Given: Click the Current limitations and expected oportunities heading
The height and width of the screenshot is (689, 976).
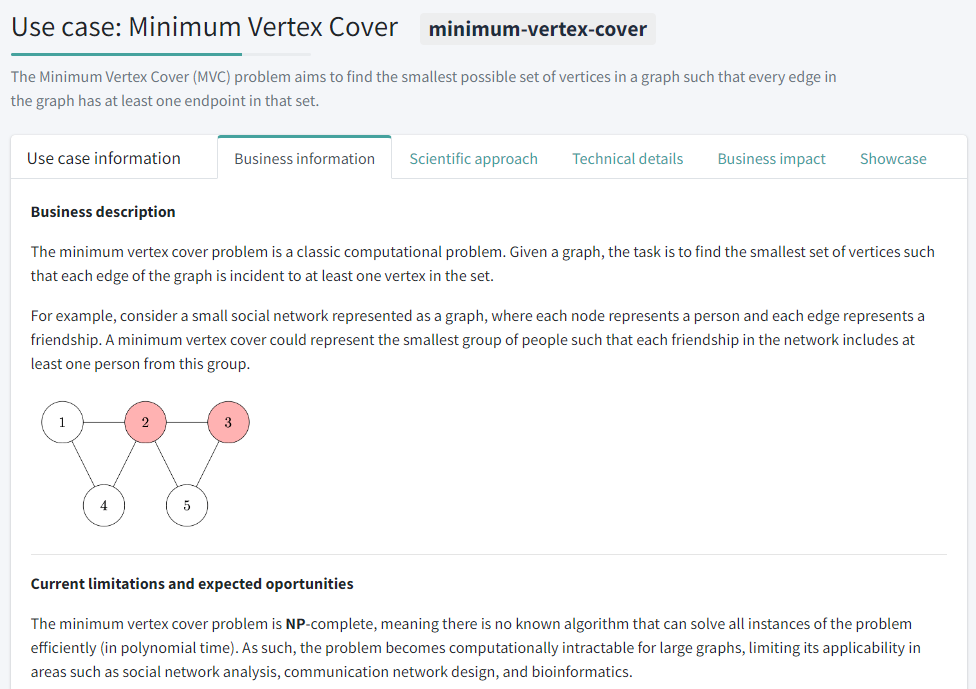Looking at the screenshot, I should coord(191,583).
